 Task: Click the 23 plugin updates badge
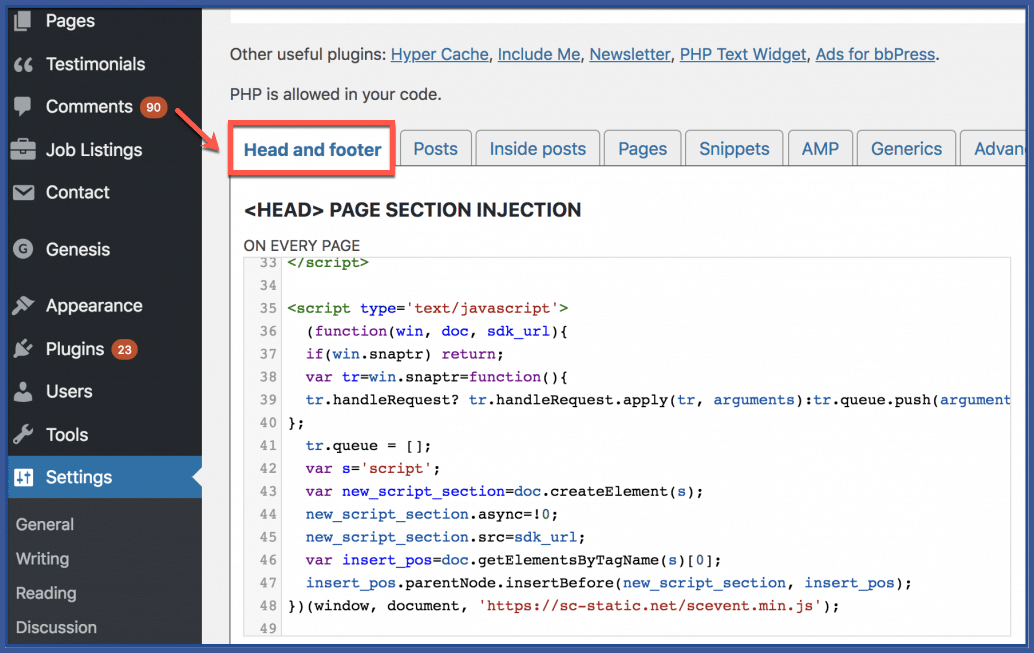point(125,349)
